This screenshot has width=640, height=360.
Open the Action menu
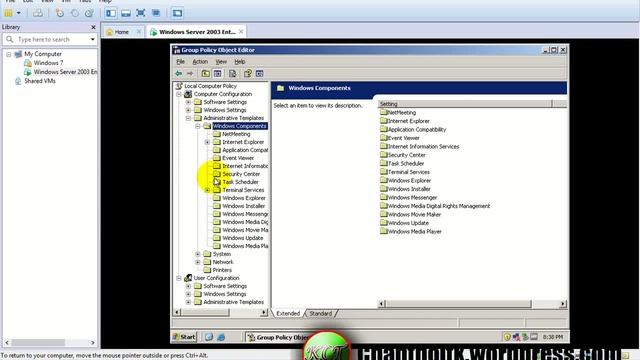(200, 62)
